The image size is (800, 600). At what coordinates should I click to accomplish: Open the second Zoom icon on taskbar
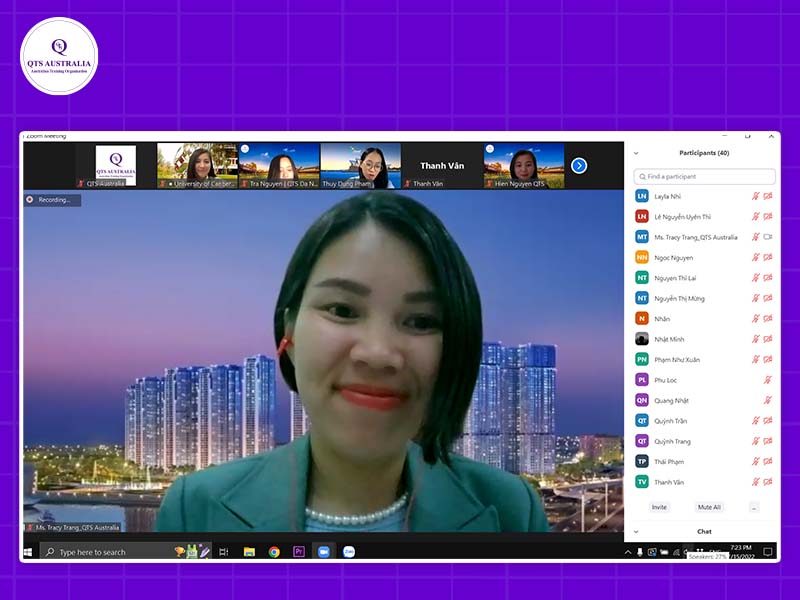[349, 552]
